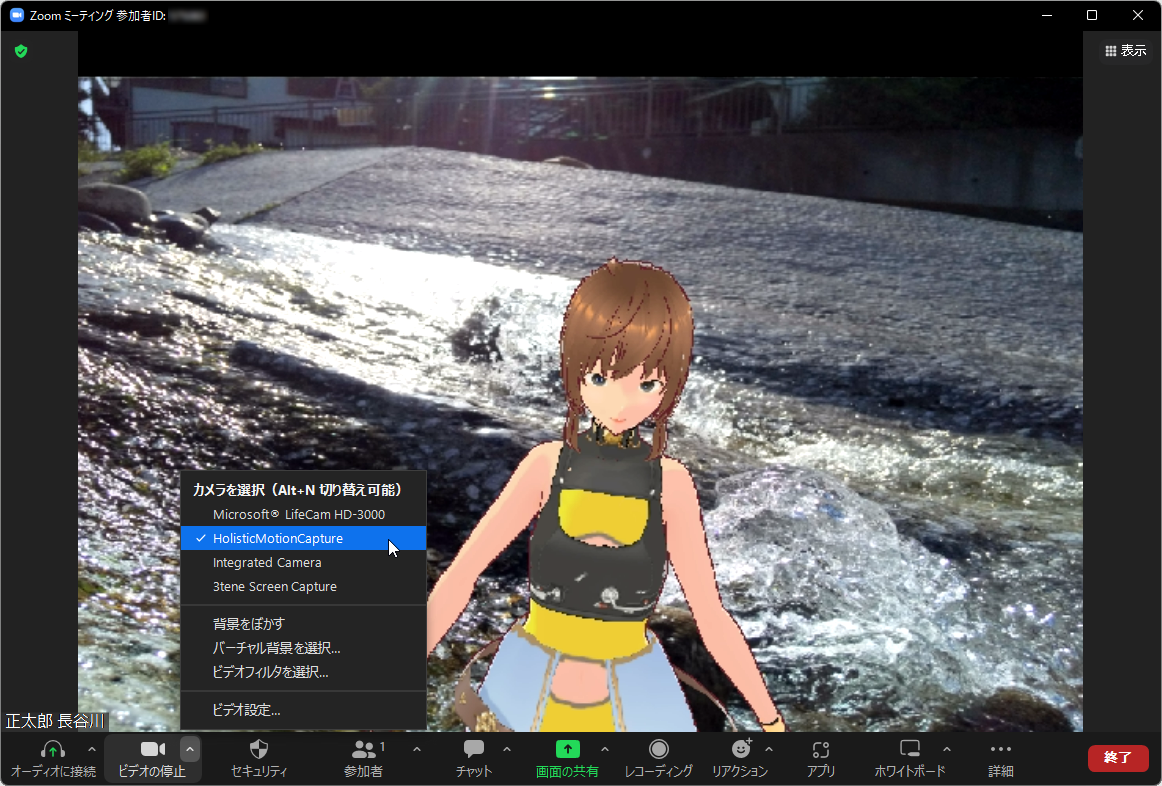Select the Integrated Camera option

[x=266, y=562]
